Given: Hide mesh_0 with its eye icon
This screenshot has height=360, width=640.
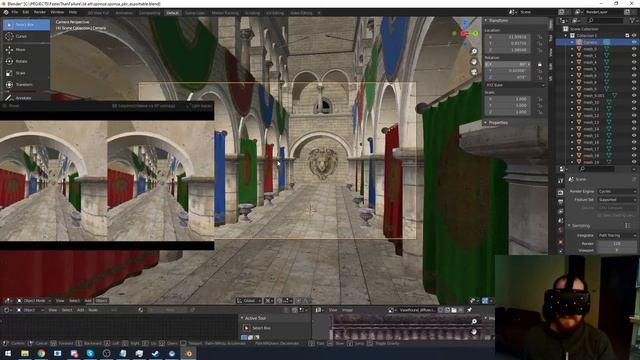Looking at the screenshot, I should [x=634, y=49].
